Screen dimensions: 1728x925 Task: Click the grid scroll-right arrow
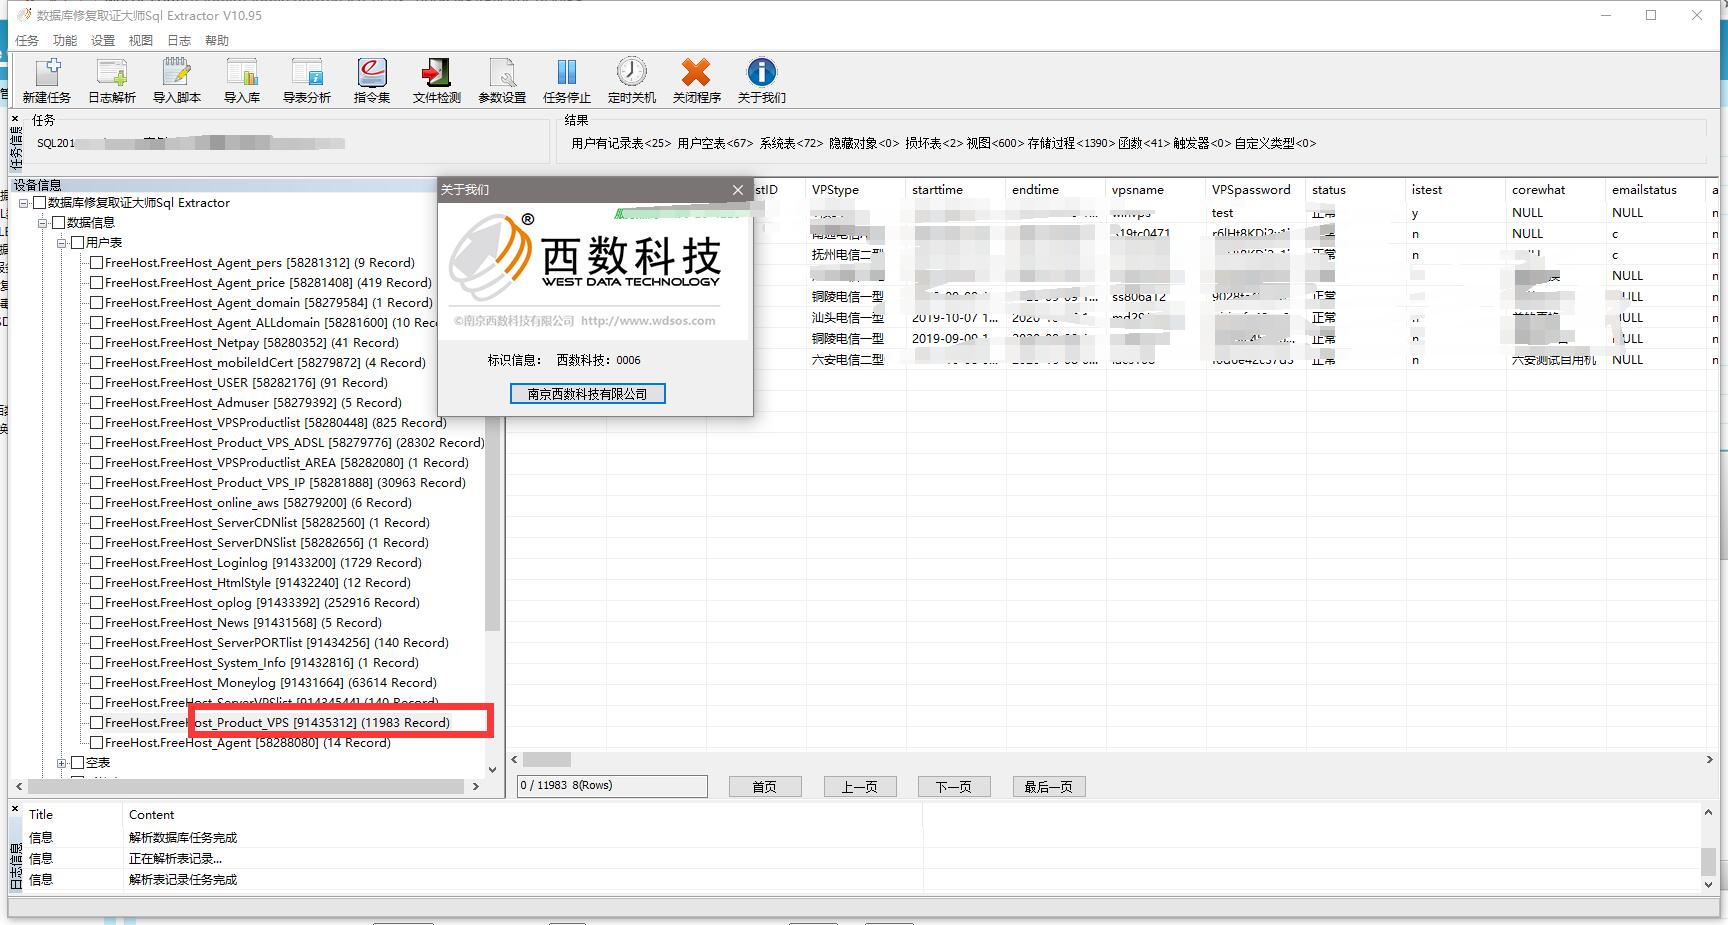(1709, 760)
